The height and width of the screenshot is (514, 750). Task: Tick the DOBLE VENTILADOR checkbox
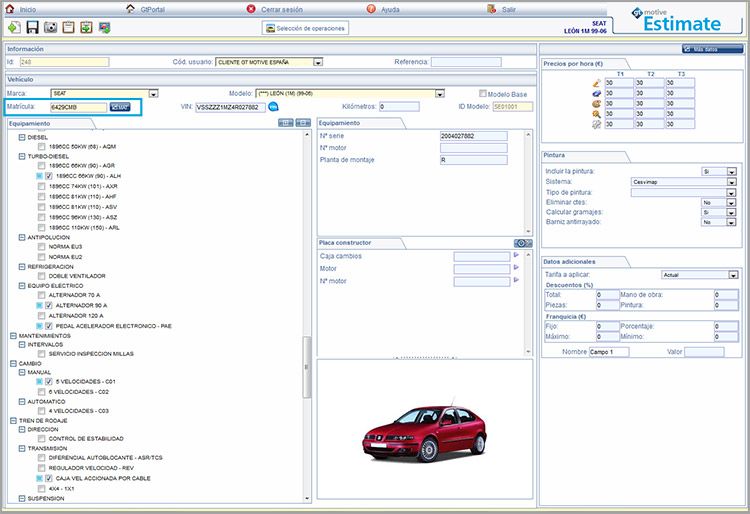(42, 276)
